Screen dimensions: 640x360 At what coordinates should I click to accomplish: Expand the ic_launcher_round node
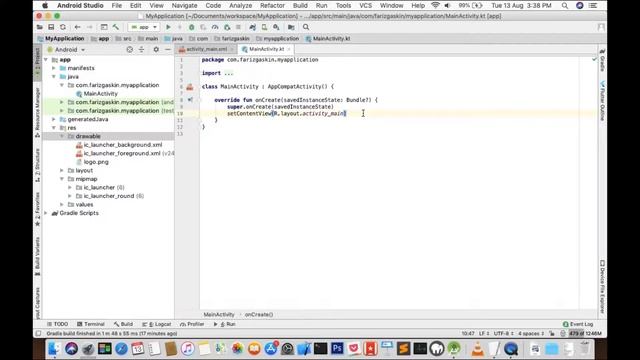[x=70, y=196]
